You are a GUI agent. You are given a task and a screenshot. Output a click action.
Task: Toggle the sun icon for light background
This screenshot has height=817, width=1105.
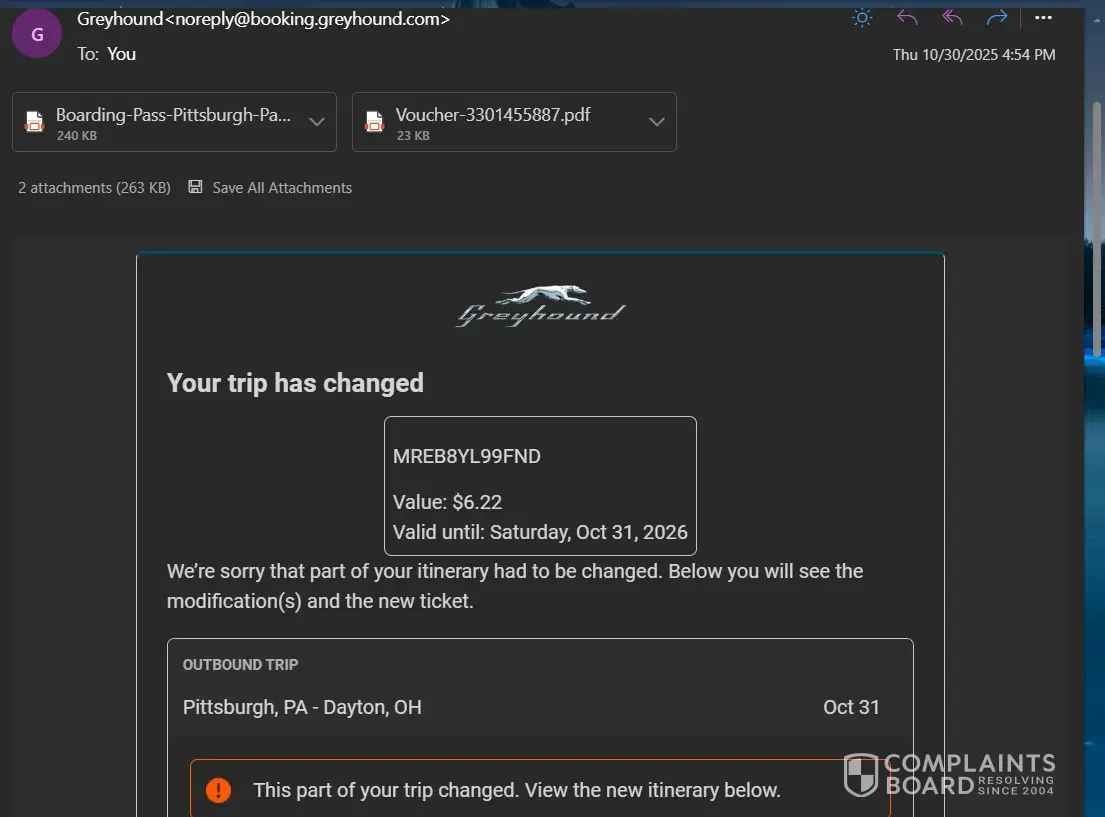861,18
